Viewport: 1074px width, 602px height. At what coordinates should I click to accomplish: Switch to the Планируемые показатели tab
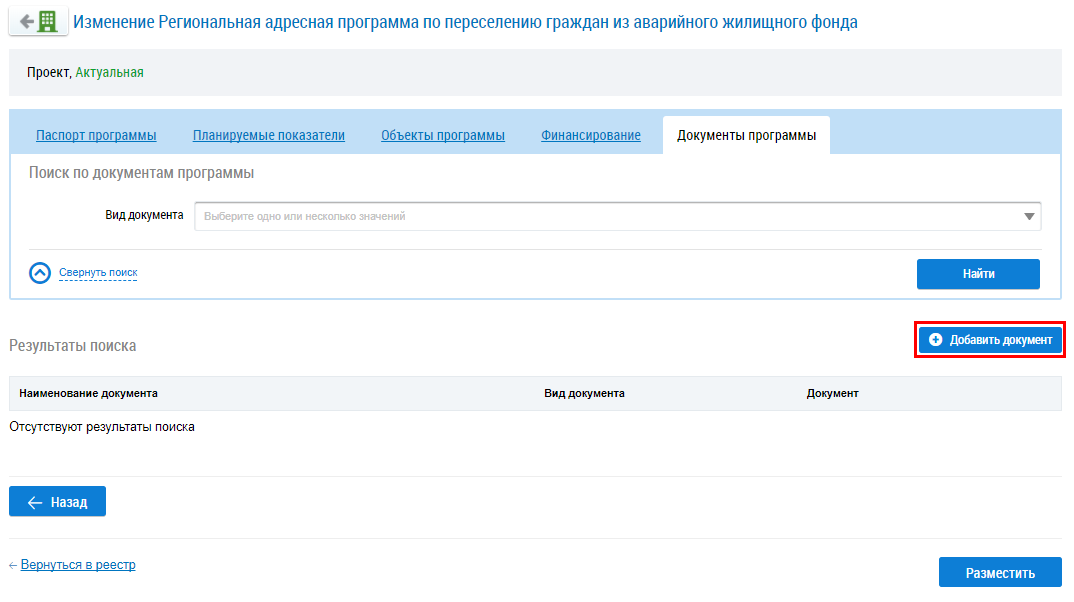click(269, 136)
